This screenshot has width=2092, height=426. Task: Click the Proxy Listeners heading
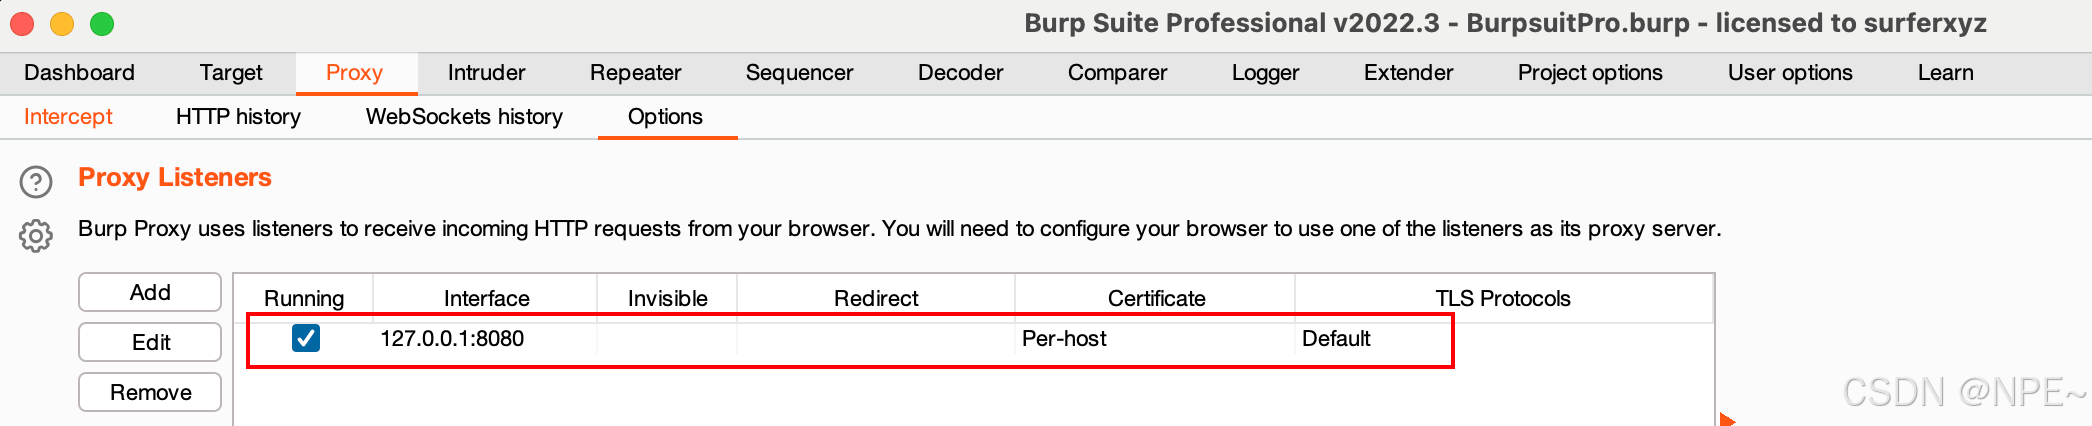click(x=175, y=177)
